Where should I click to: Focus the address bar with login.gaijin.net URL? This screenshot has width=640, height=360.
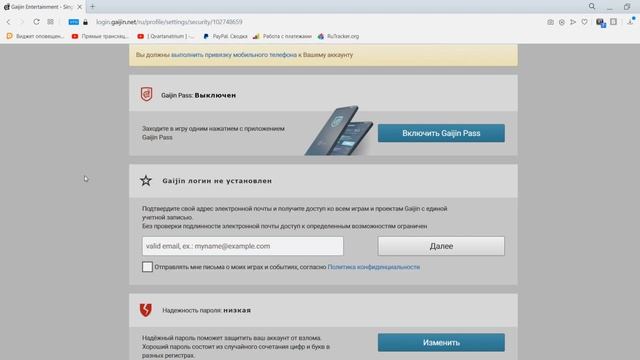169,22
